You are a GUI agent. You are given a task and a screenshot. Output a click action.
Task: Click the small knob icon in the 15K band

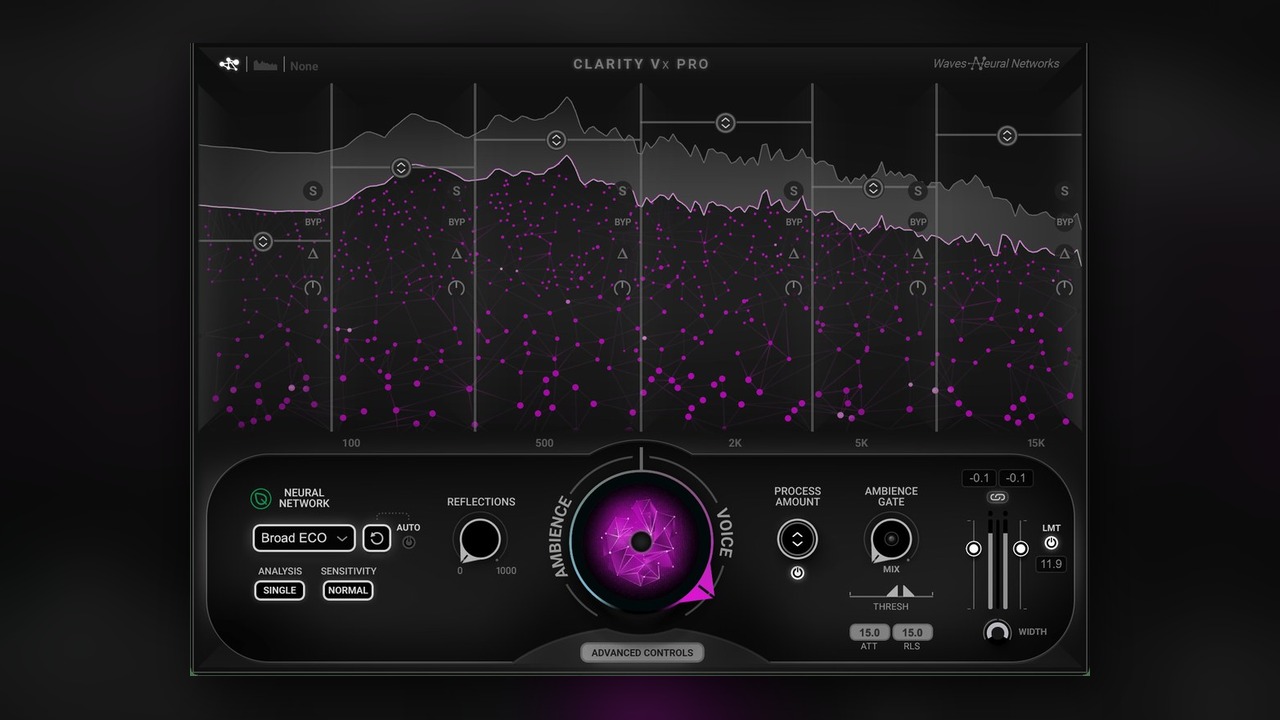click(x=1064, y=288)
